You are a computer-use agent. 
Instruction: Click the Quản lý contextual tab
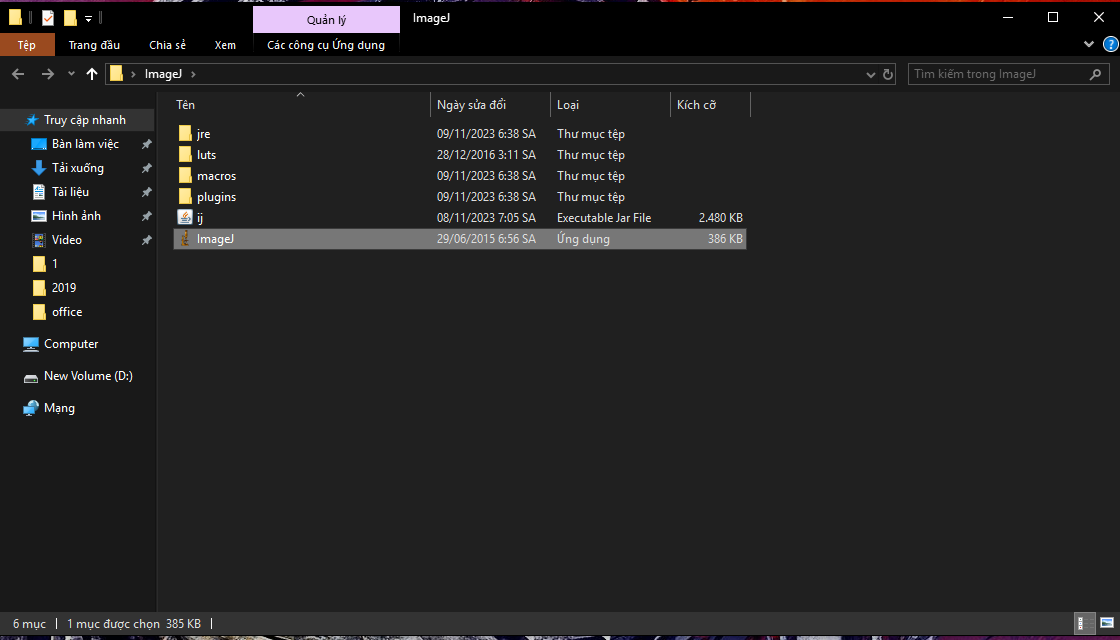coord(326,20)
